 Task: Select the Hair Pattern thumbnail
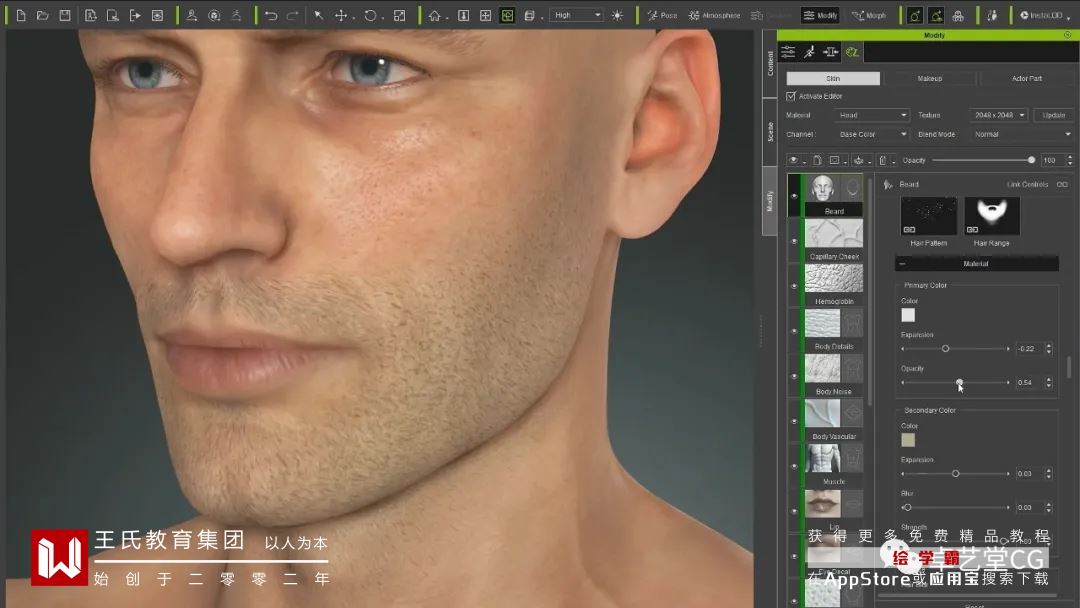[928, 216]
